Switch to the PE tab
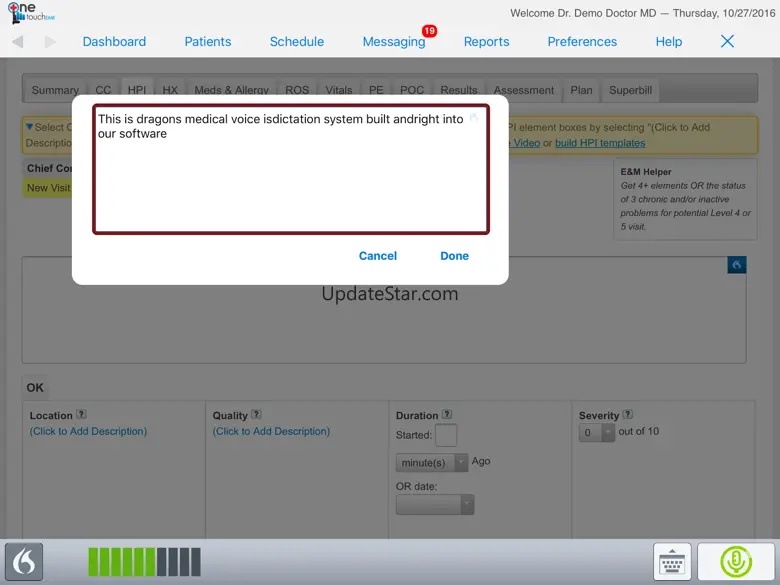Viewport: 780px width, 585px height. (376, 90)
